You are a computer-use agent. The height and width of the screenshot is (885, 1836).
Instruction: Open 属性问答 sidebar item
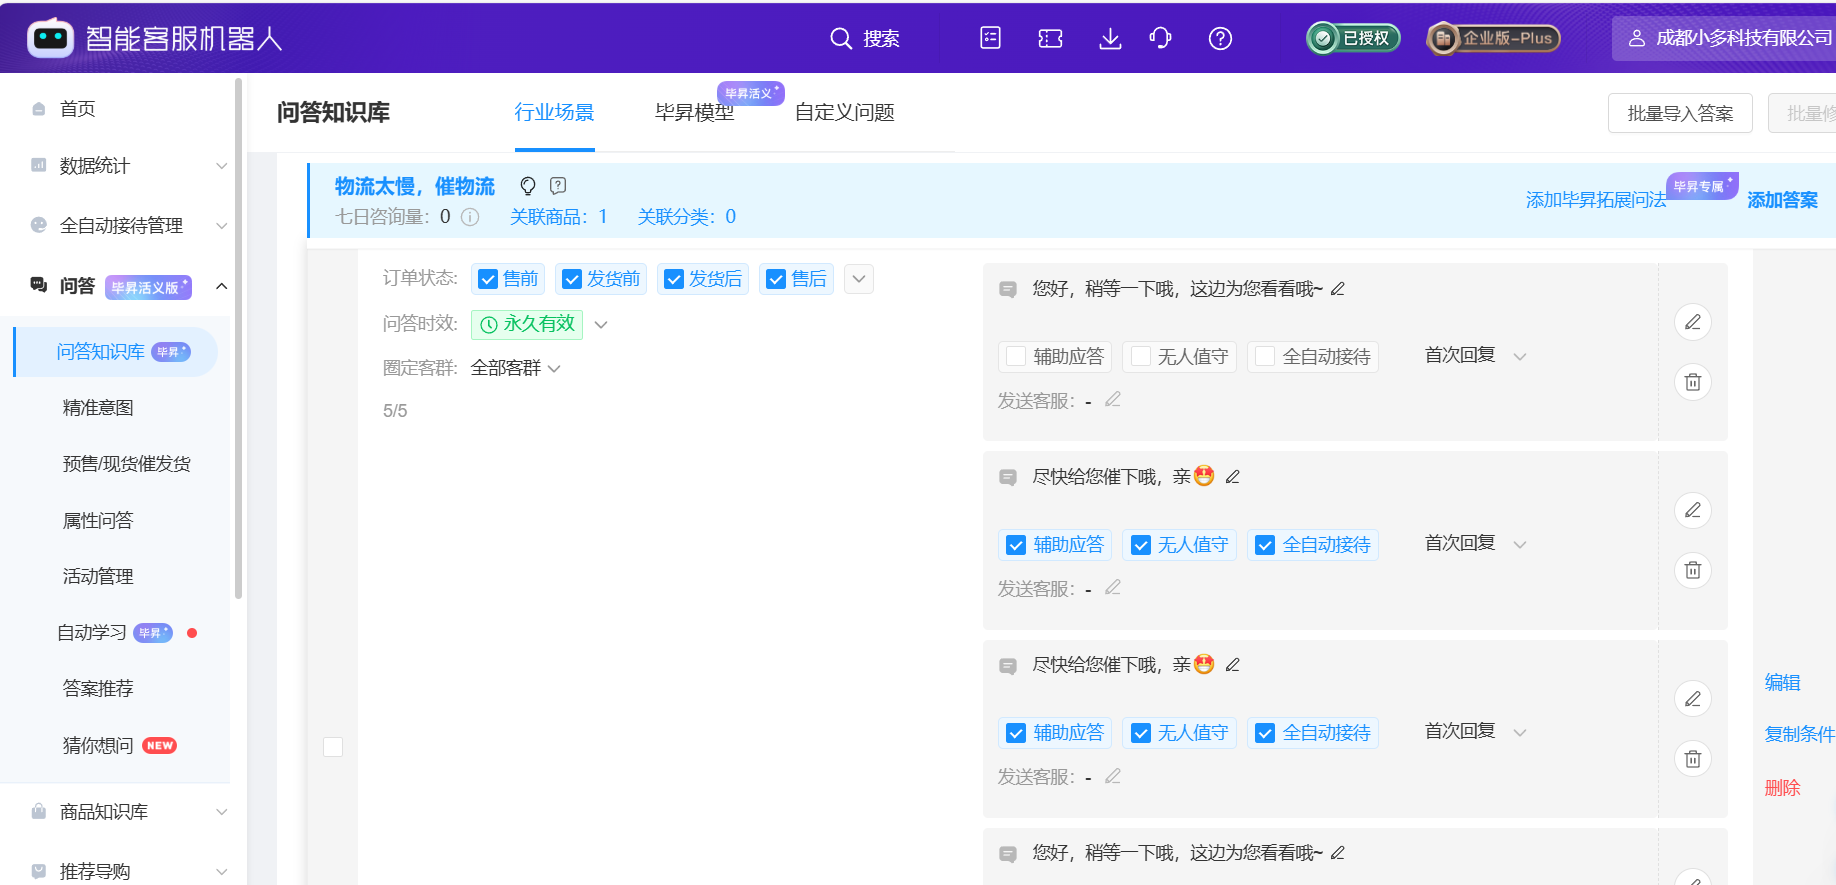pyautogui.click(x=98, y=521)
